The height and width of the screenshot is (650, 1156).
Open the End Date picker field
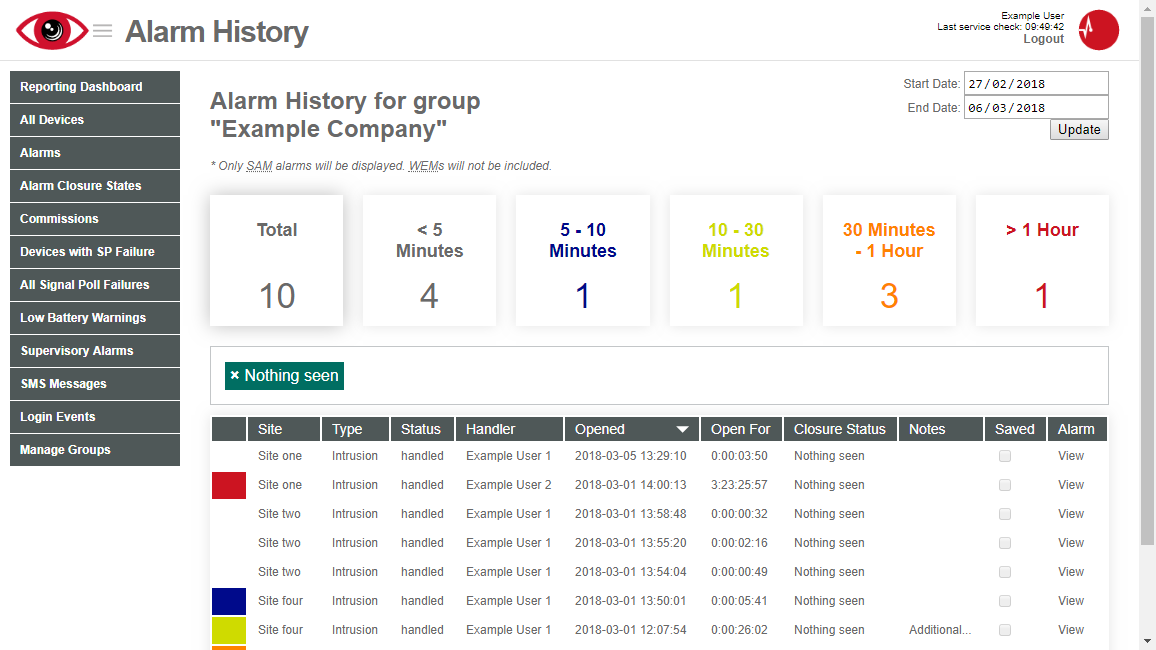[x=1036, y=108]
